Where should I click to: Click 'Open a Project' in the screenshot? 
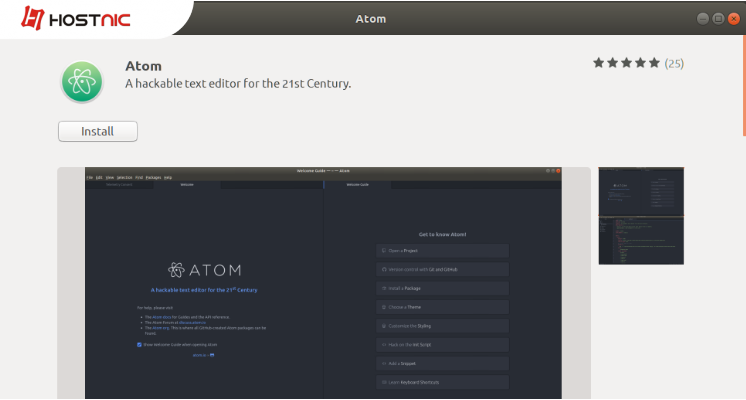pos(442,251)
